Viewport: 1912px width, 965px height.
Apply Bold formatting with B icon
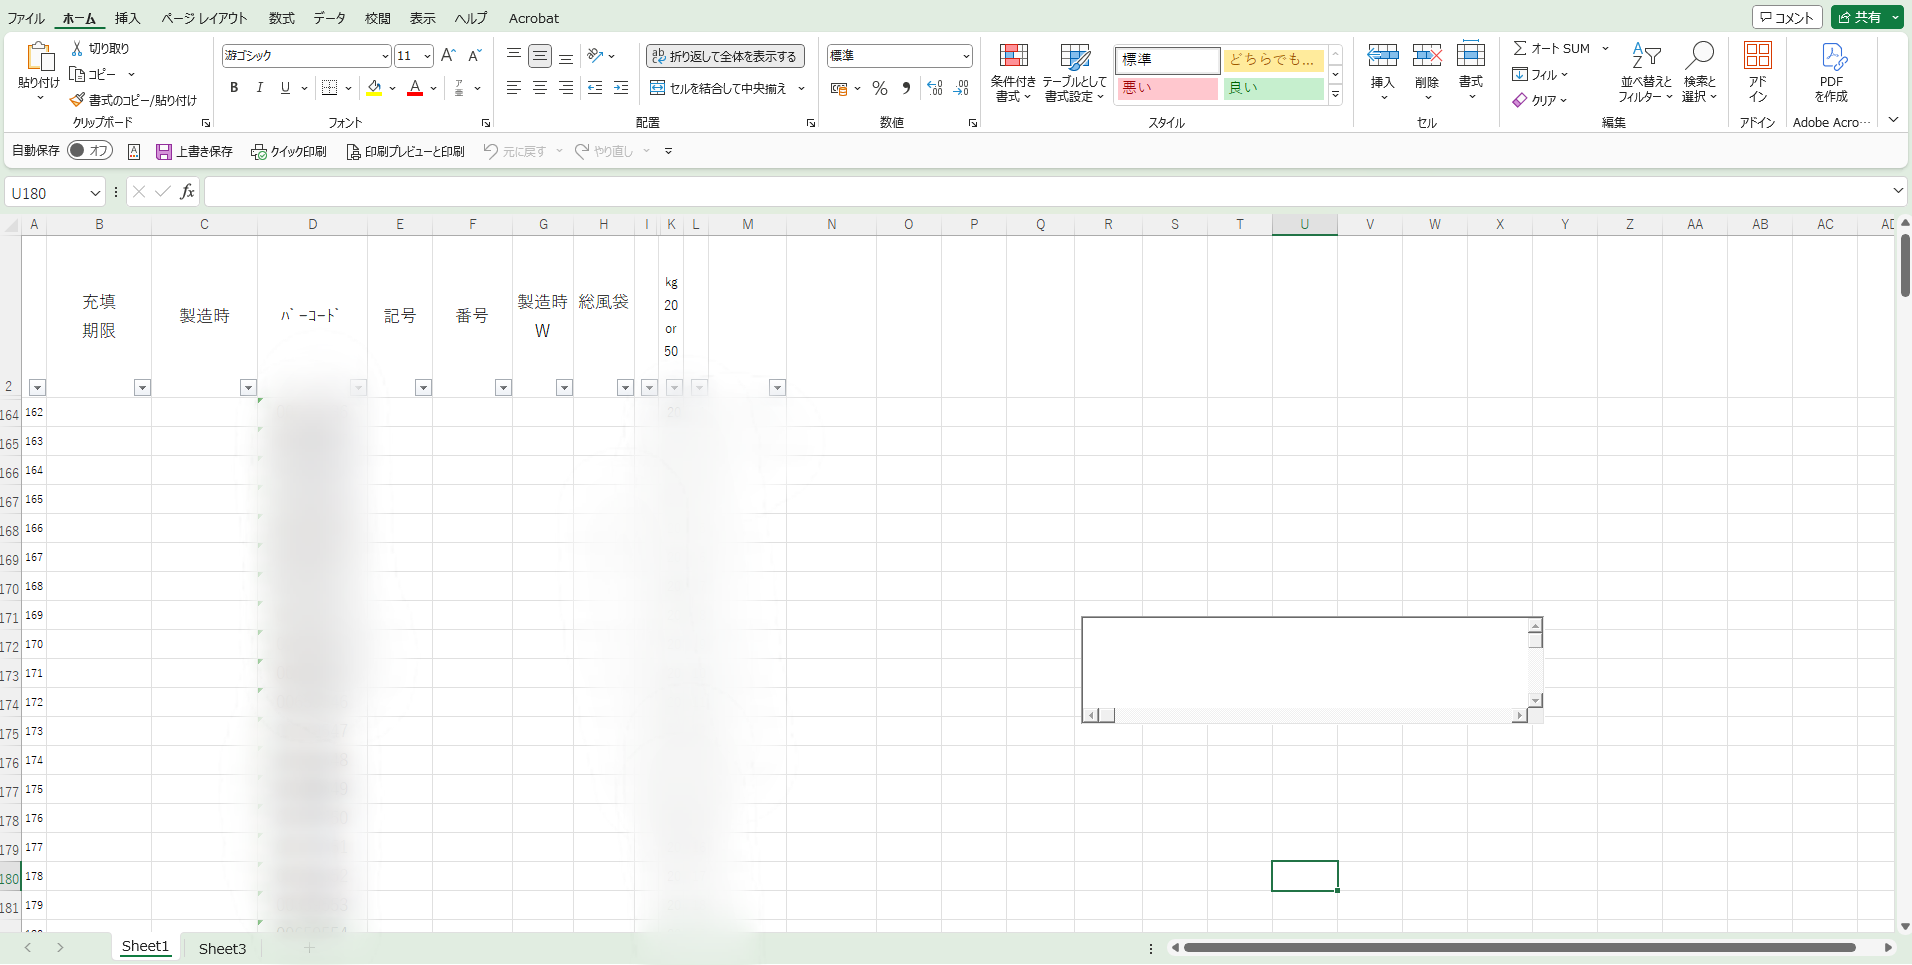[x=234, y=88]
